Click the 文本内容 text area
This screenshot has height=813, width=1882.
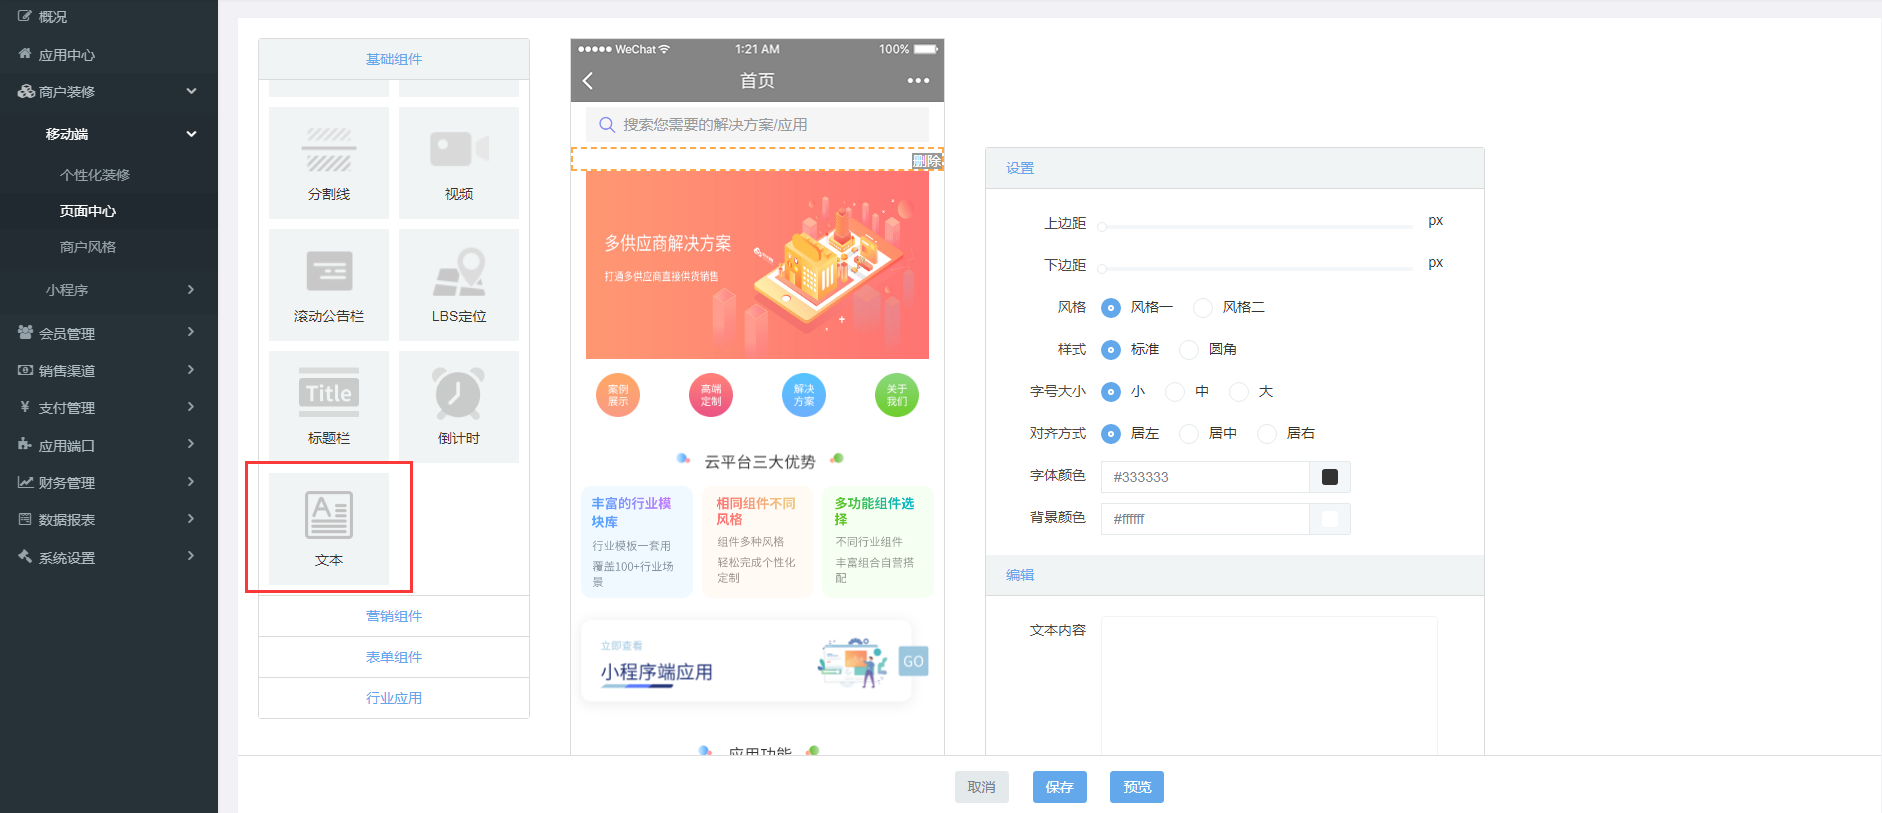[x=1269, y=686]
